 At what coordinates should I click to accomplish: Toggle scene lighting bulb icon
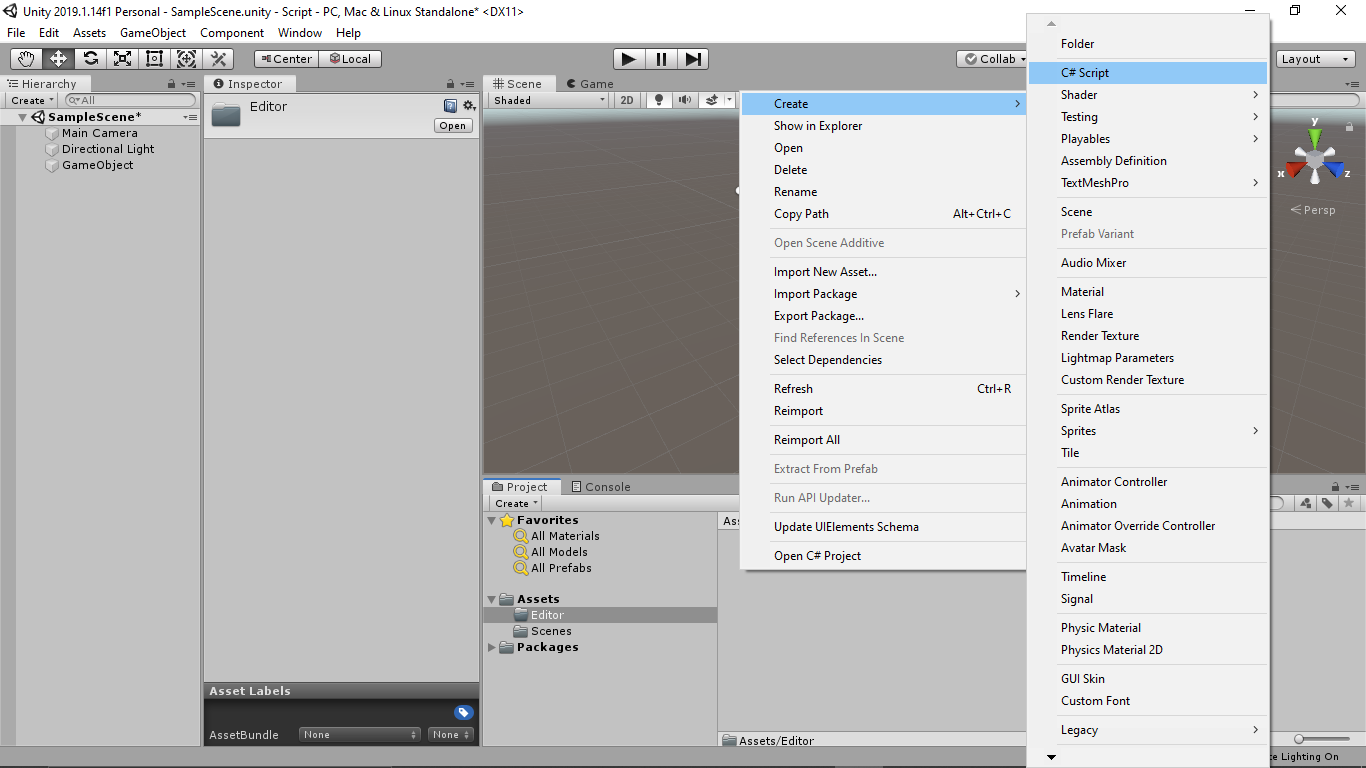click(x=659, y=100)
